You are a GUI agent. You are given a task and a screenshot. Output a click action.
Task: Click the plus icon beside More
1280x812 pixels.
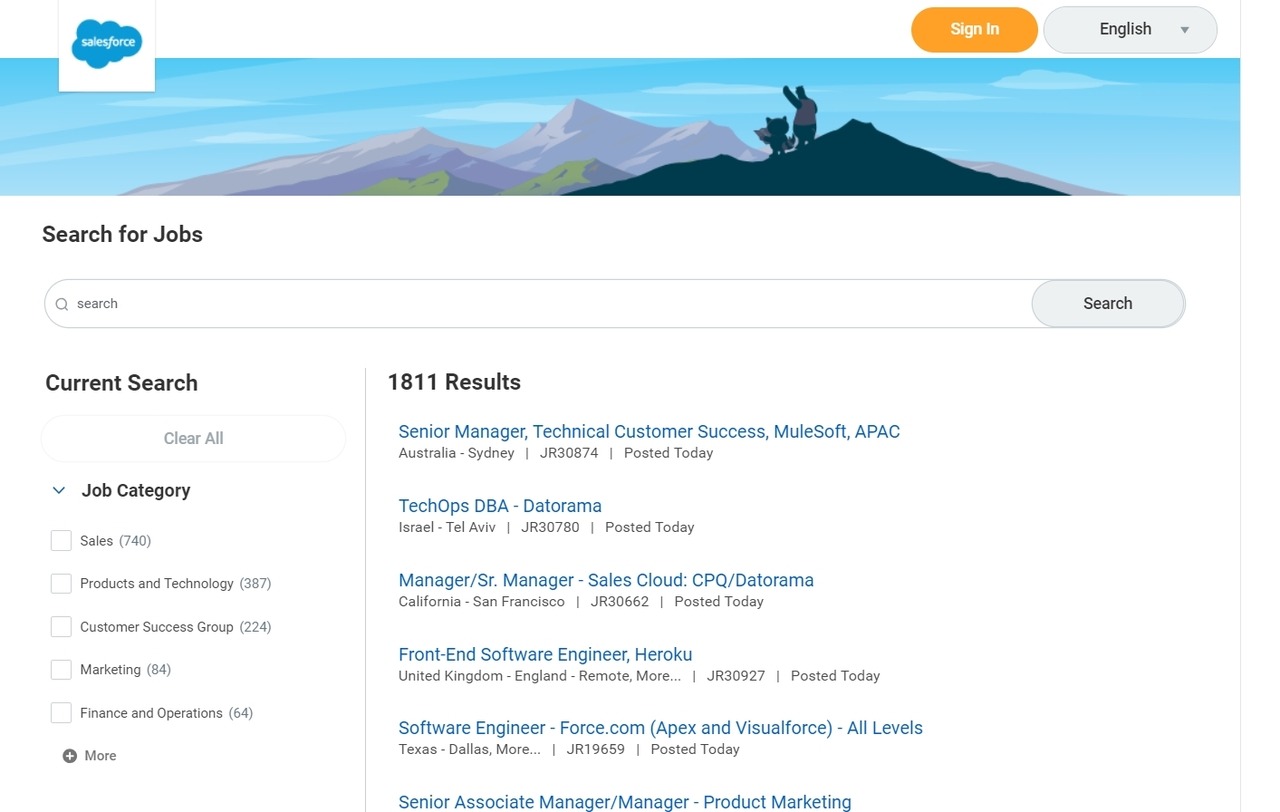(x=70, y=756)
